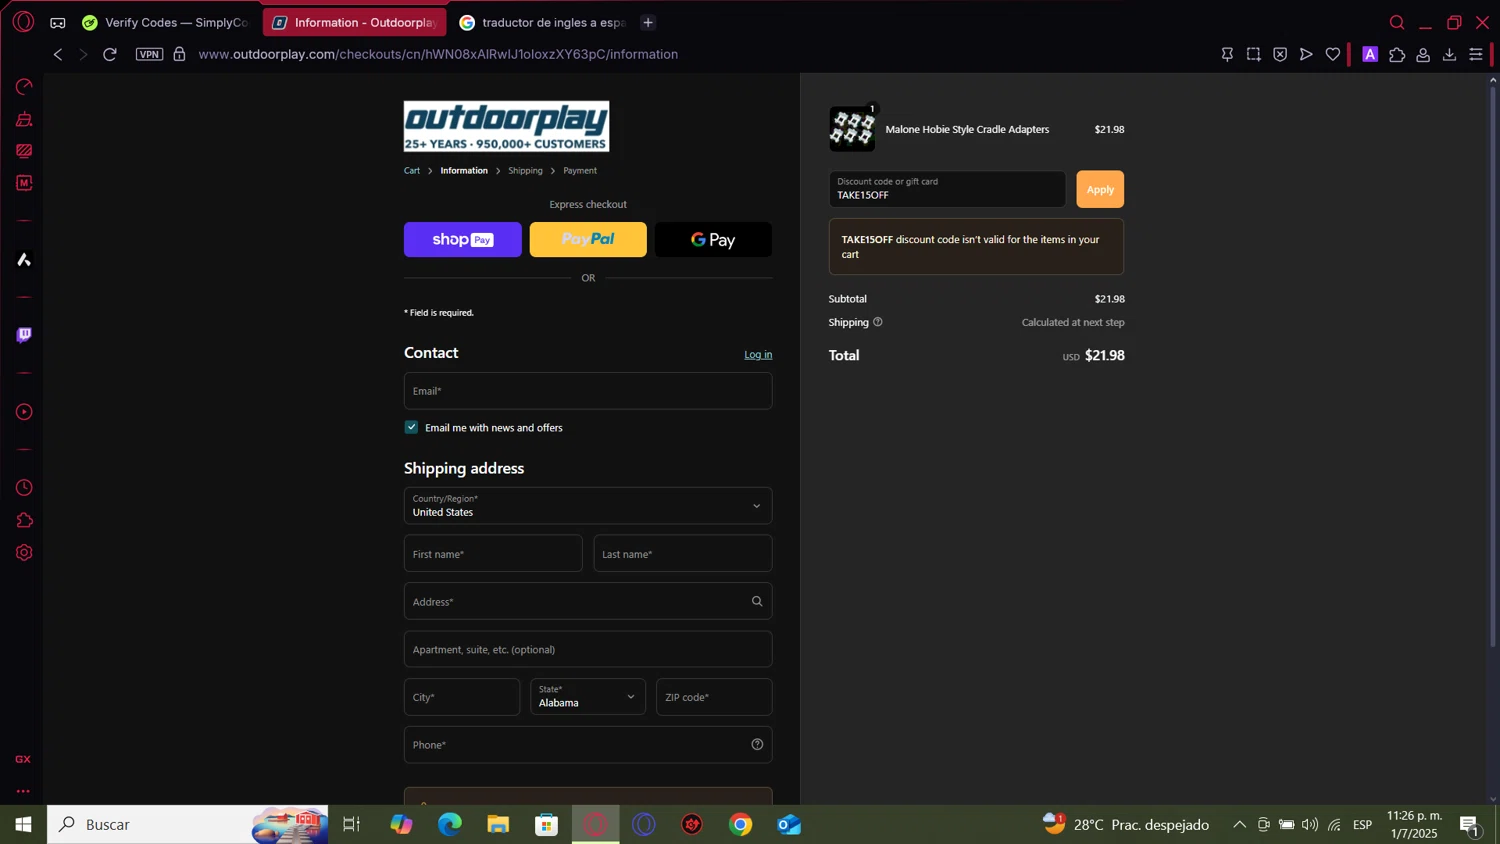This screenshot has height=844, width=1500.
Task: Open Twitch in the sidebar
Action: point(24,335)
